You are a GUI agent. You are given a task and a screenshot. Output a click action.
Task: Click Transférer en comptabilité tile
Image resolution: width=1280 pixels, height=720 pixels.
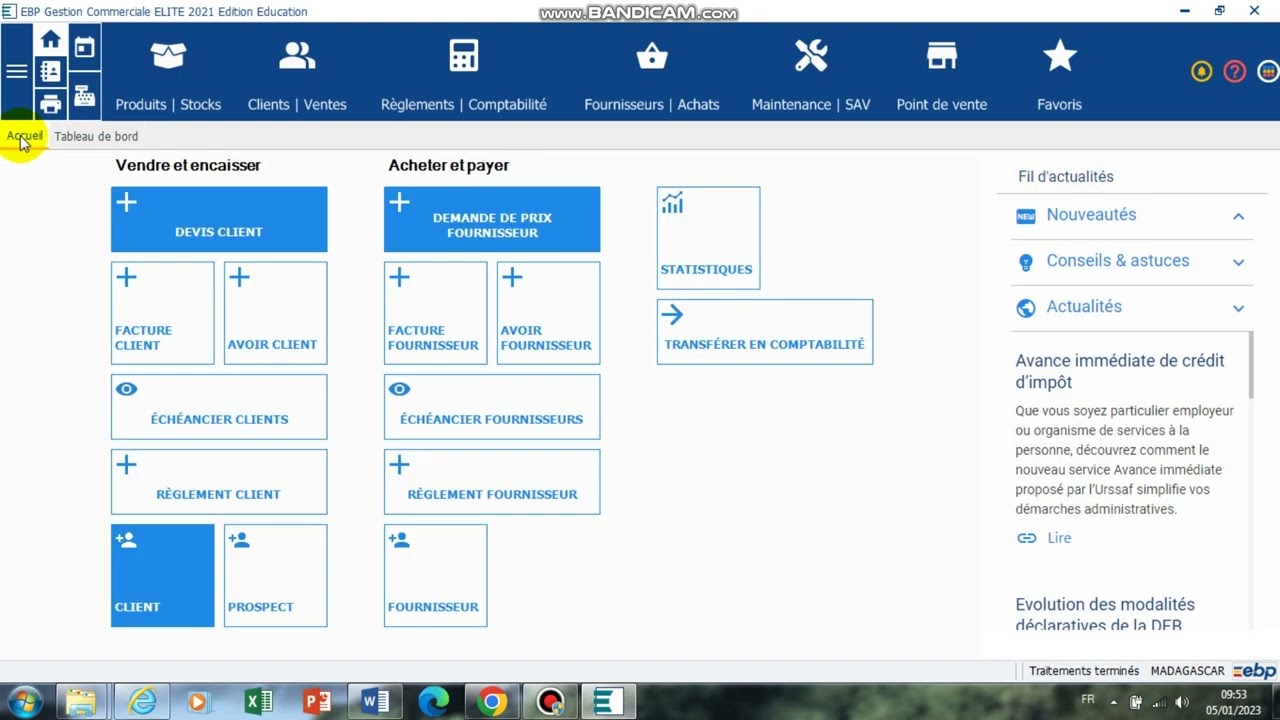click(765, 332)
